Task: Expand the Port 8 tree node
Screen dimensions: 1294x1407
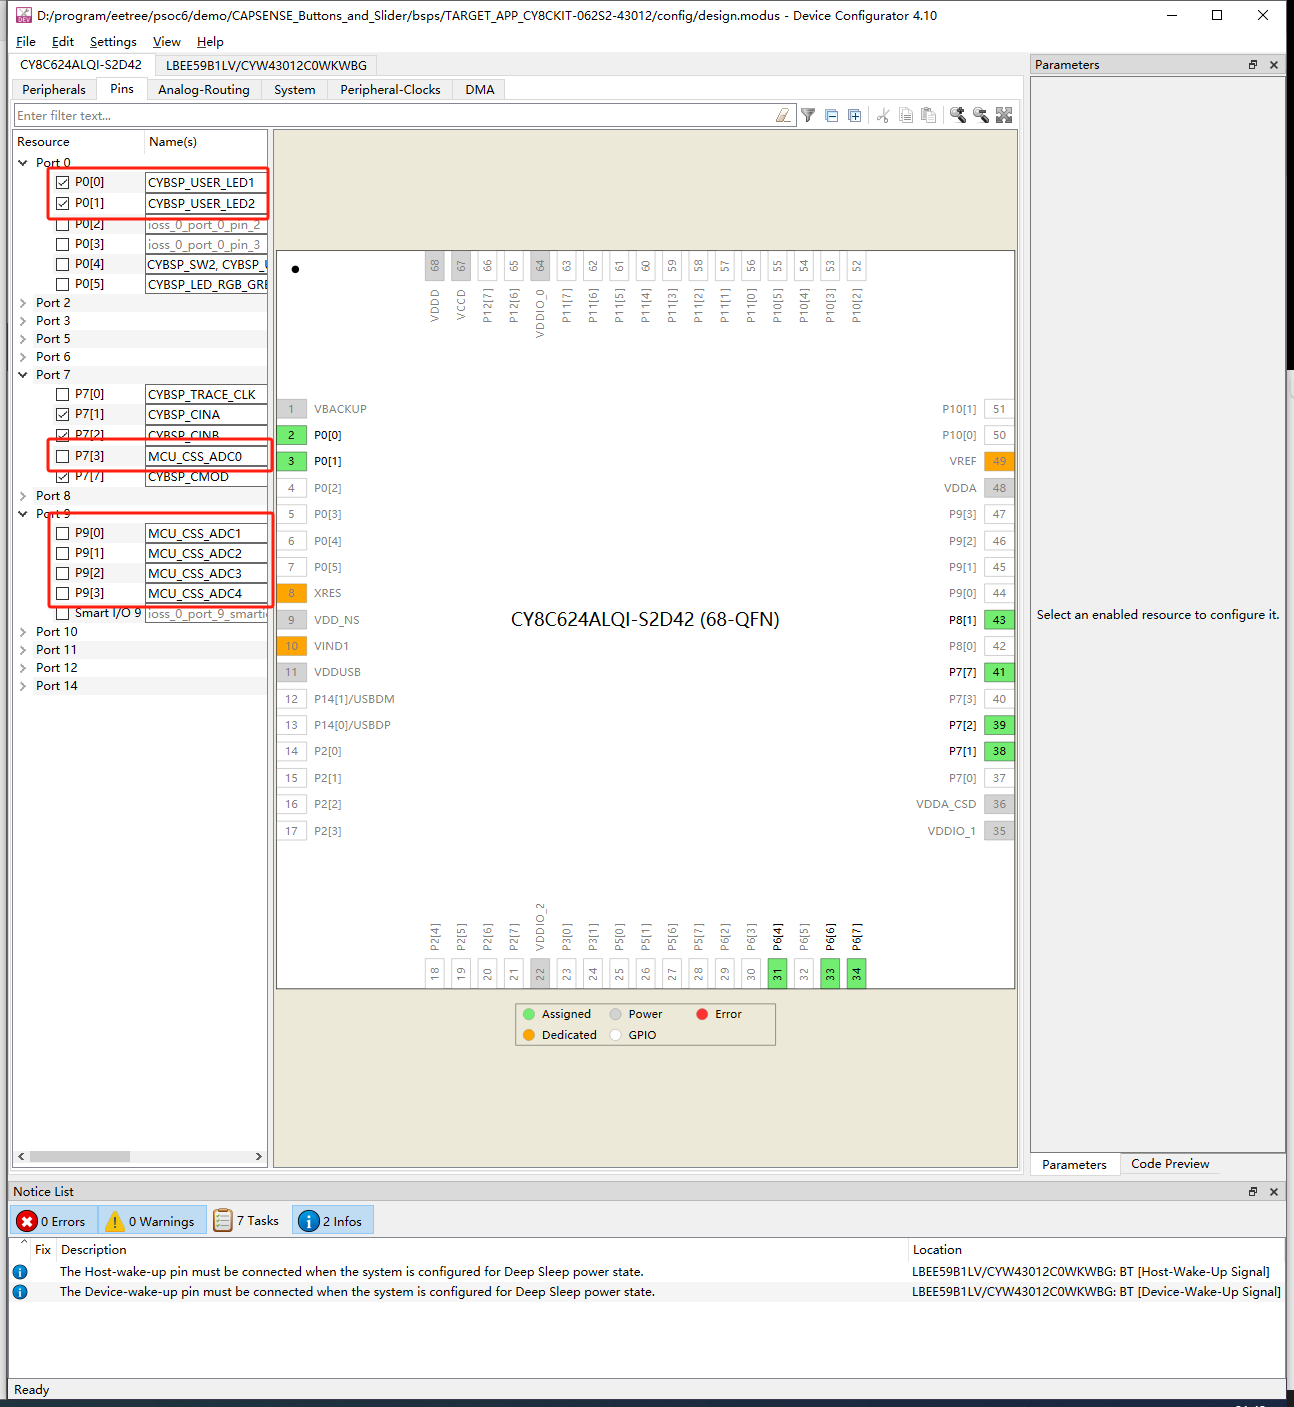Action: 23,496
